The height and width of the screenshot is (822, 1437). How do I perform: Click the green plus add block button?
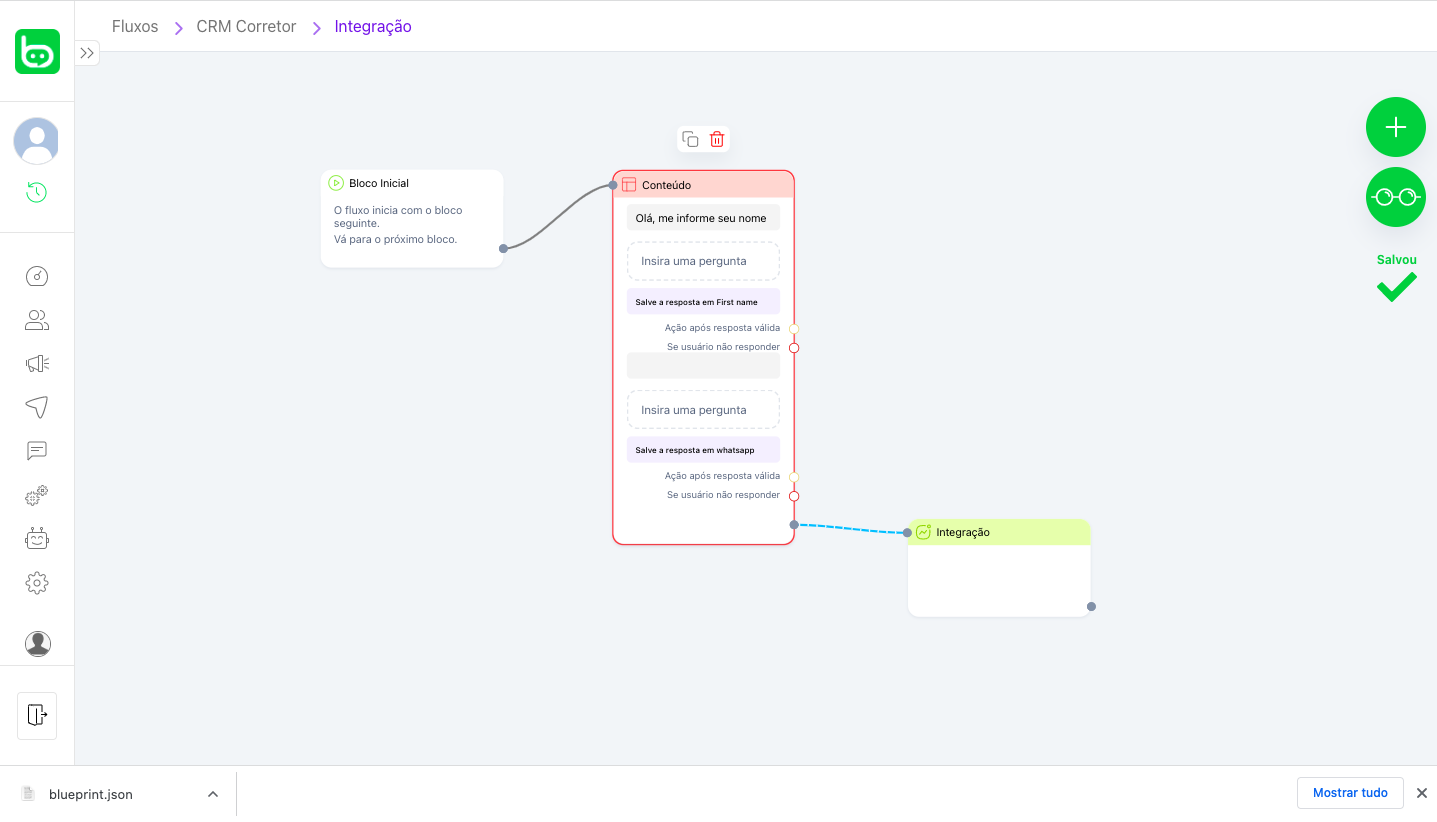pyautogui.click(x=1395, y=127)
